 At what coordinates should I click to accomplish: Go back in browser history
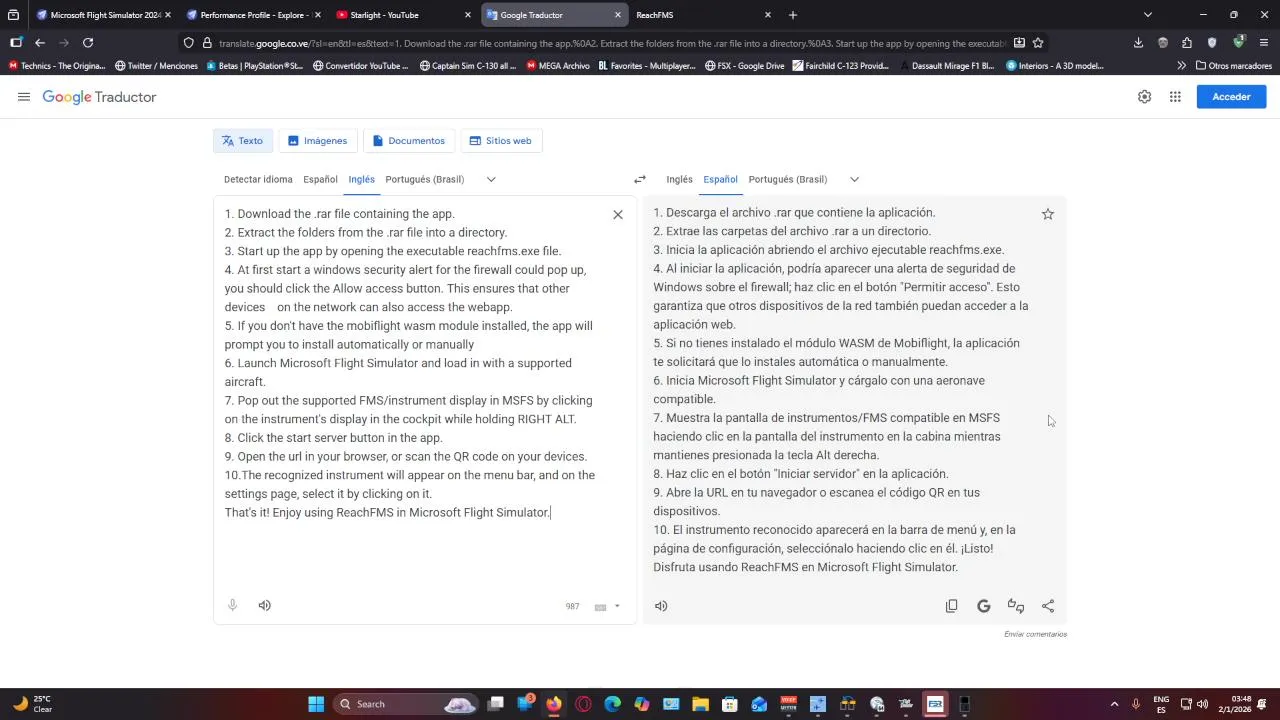point(39,43)
